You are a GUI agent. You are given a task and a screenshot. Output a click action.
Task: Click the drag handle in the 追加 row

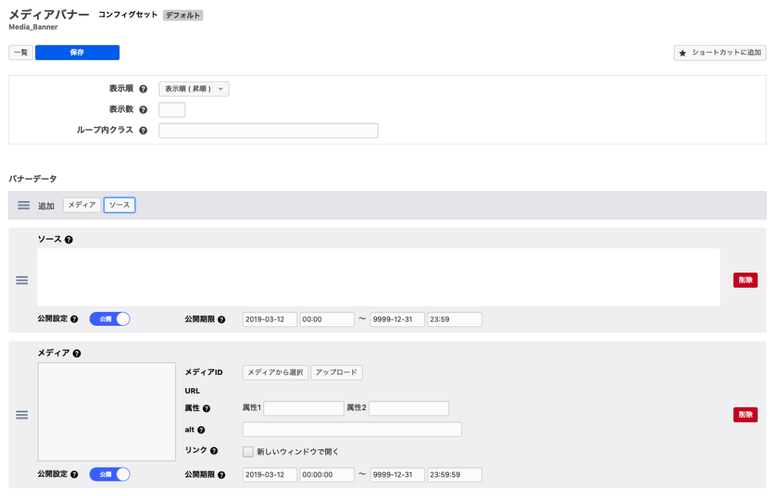point(23,205)
